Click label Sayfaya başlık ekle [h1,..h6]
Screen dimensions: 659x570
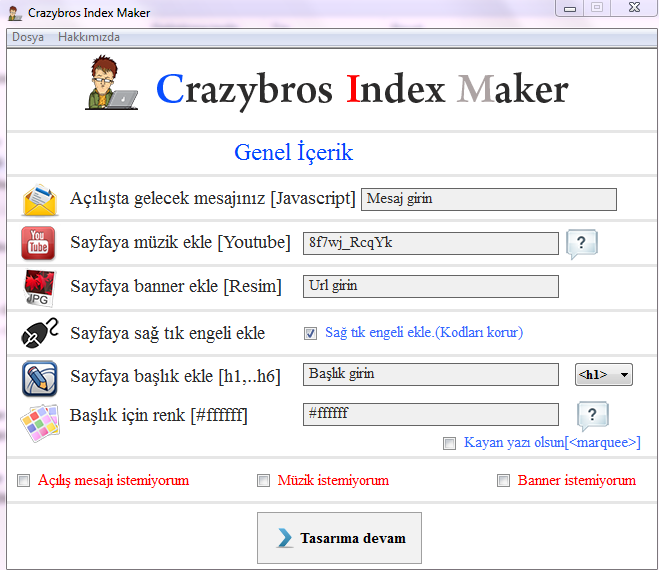click(x=175, y=376)
